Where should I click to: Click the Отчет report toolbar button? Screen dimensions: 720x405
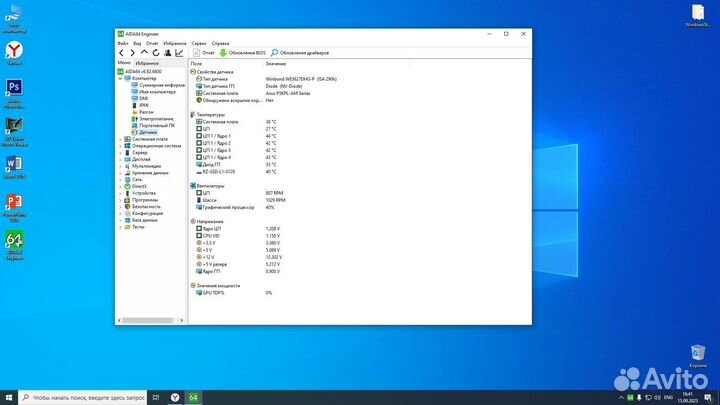pyautogui.click(x=204, y=53)
